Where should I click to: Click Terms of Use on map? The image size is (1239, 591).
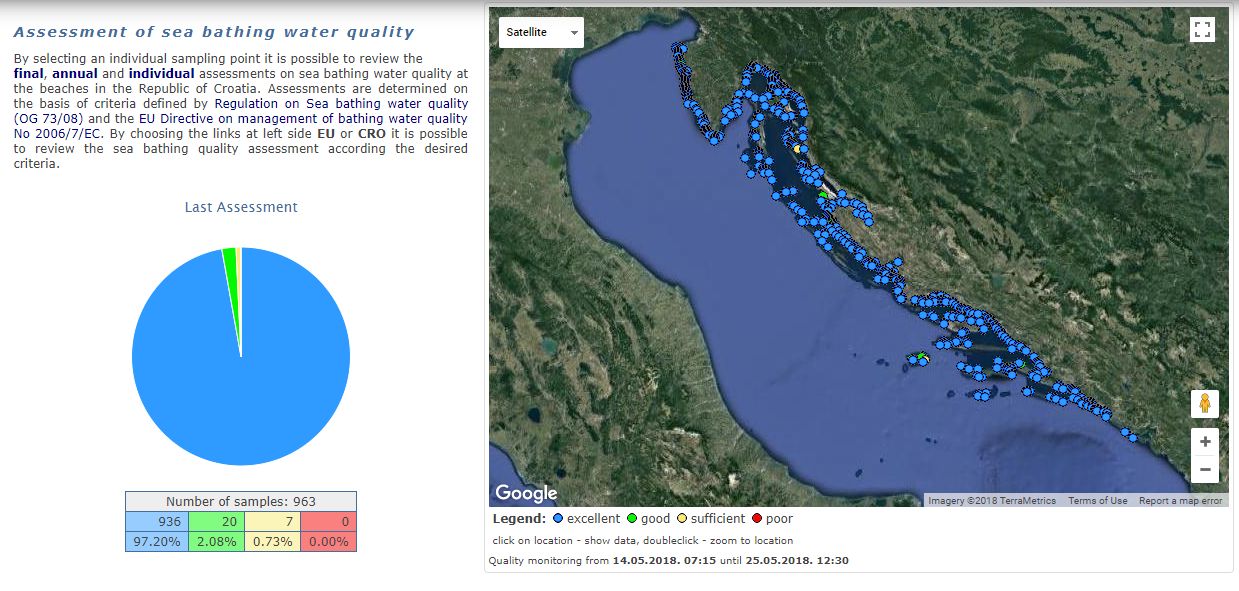tap(1097, 501)
